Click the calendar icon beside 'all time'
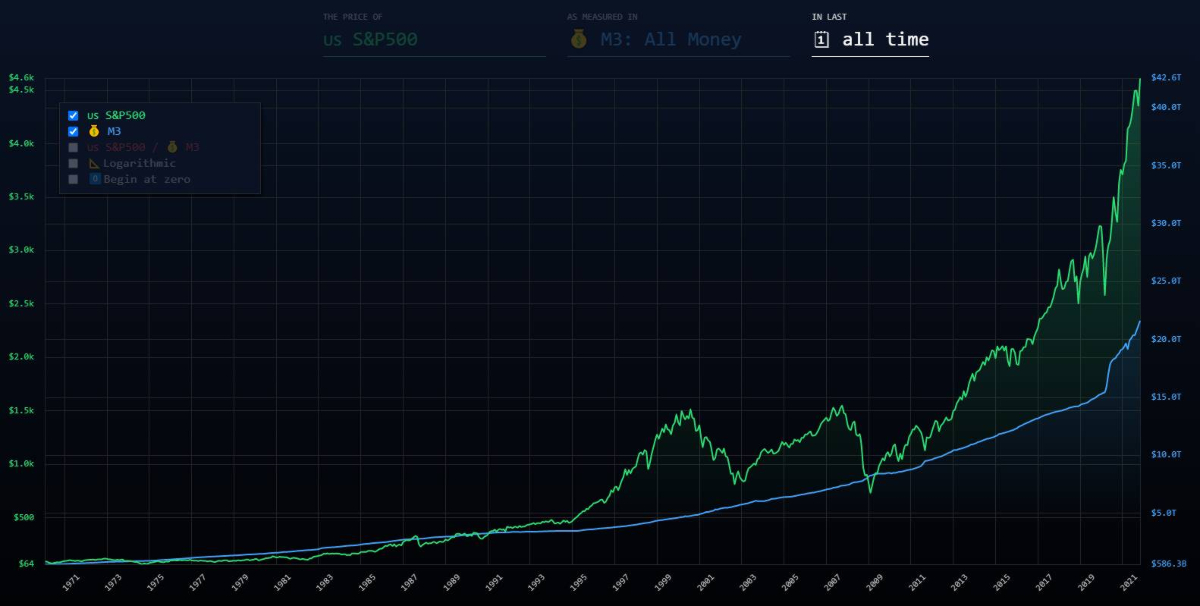1200x606 pixels. click(822, 40)
